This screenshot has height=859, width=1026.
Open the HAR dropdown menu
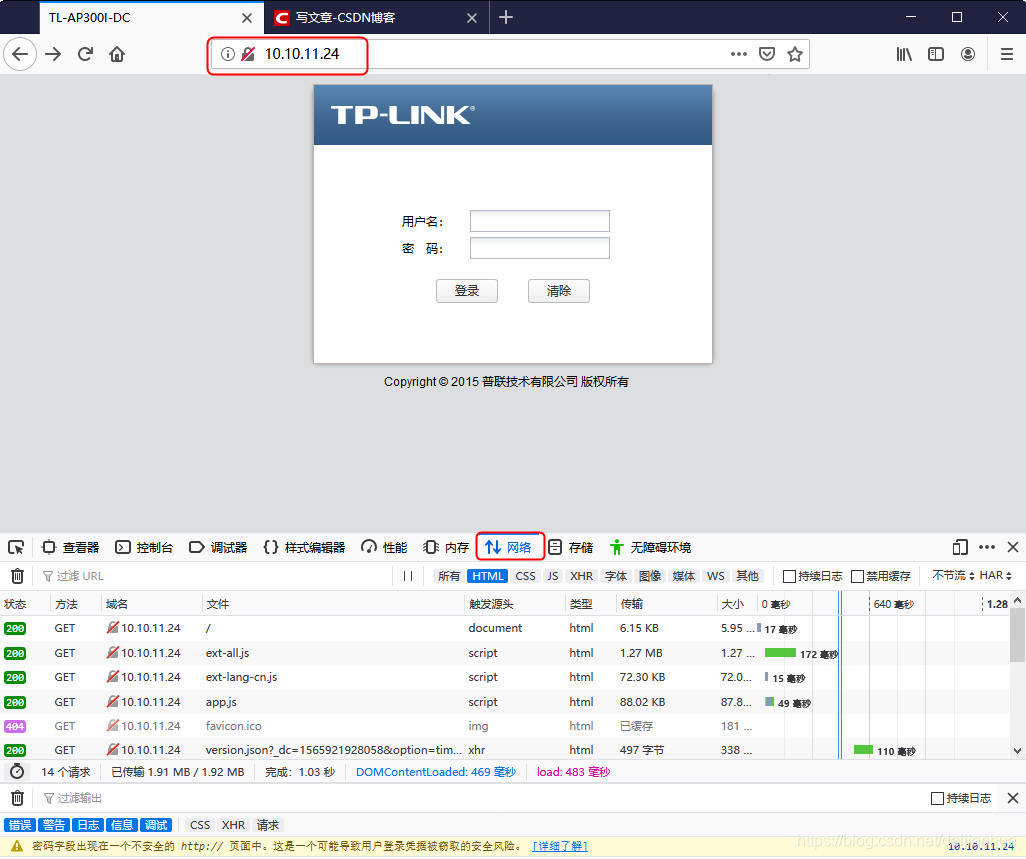[x=996, y=576]
